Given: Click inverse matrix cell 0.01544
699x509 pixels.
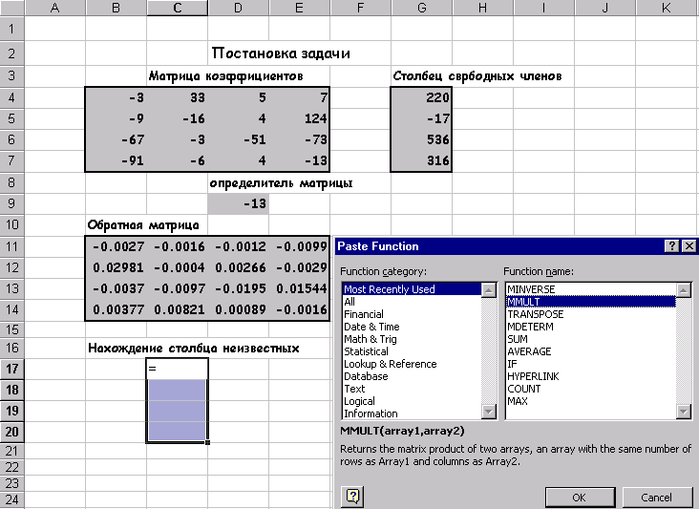Looking at the screenshot, I should point(299,288).
